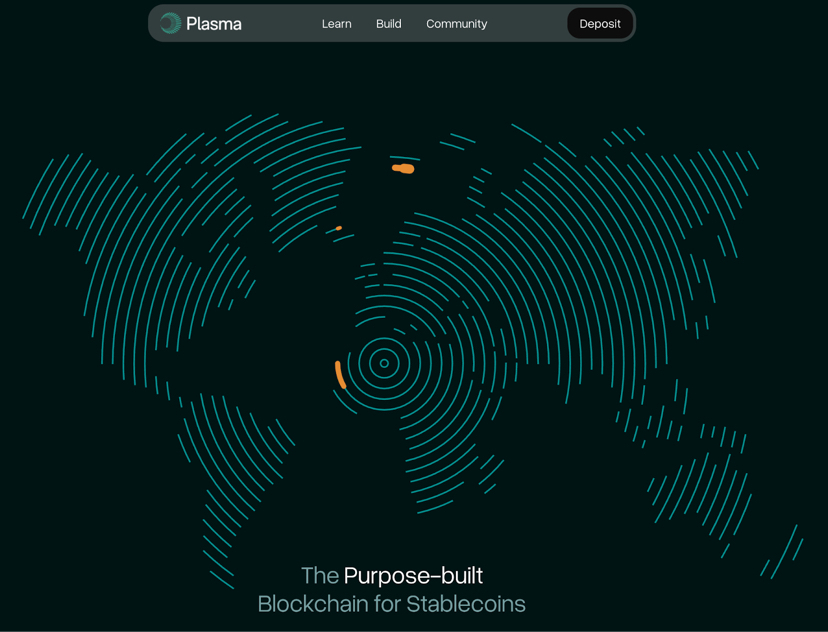828x632 pixels.
Task: Open the Community menu
Action: click(457, 24)
